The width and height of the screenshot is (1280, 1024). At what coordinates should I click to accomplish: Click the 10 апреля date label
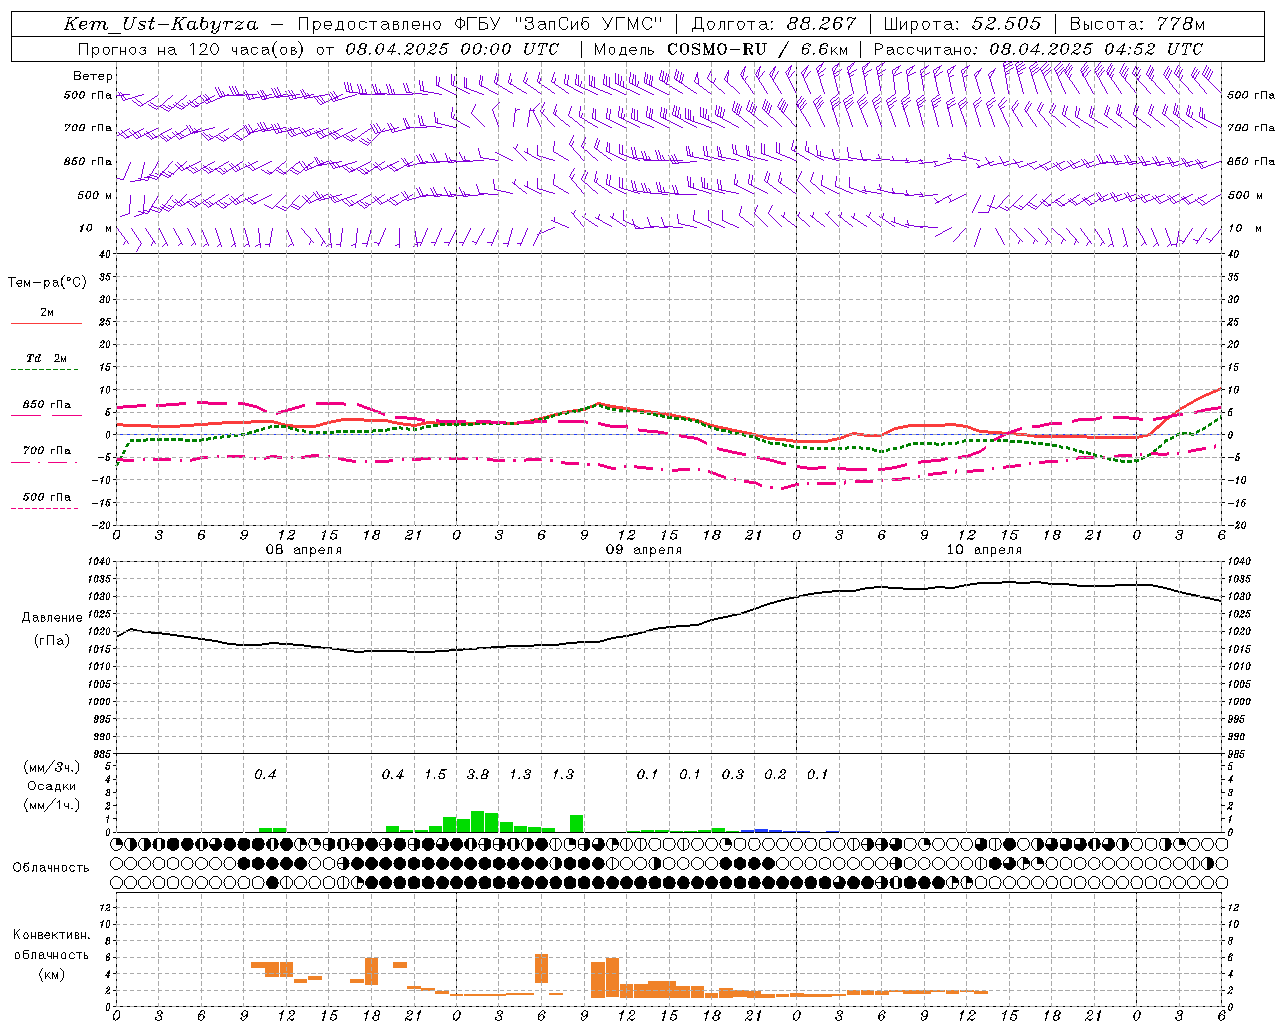[984, 549]
